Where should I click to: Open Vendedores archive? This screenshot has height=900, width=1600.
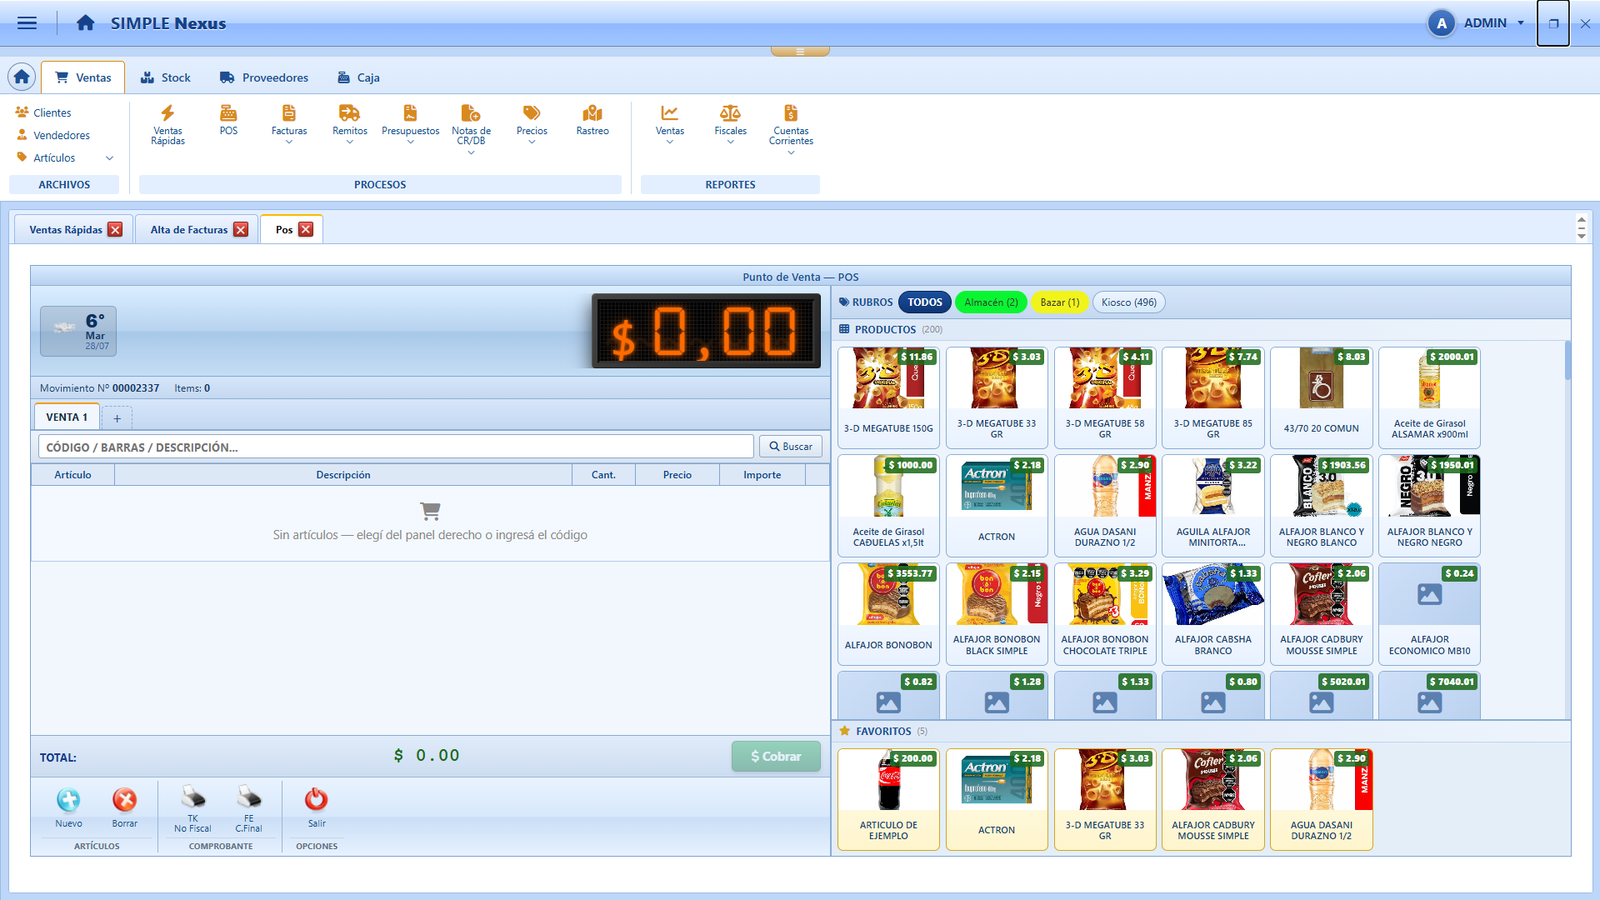(x=53, y=135)
